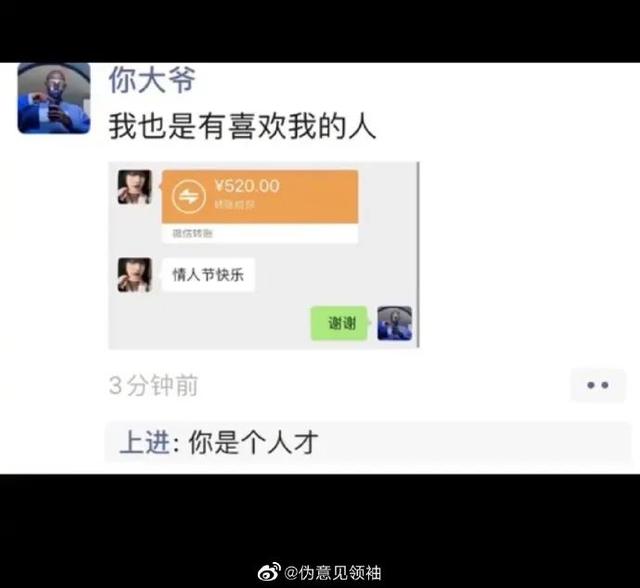640x588 pixels.
Task: Tap the 你大爷 username link
Action: coord(152,80)
